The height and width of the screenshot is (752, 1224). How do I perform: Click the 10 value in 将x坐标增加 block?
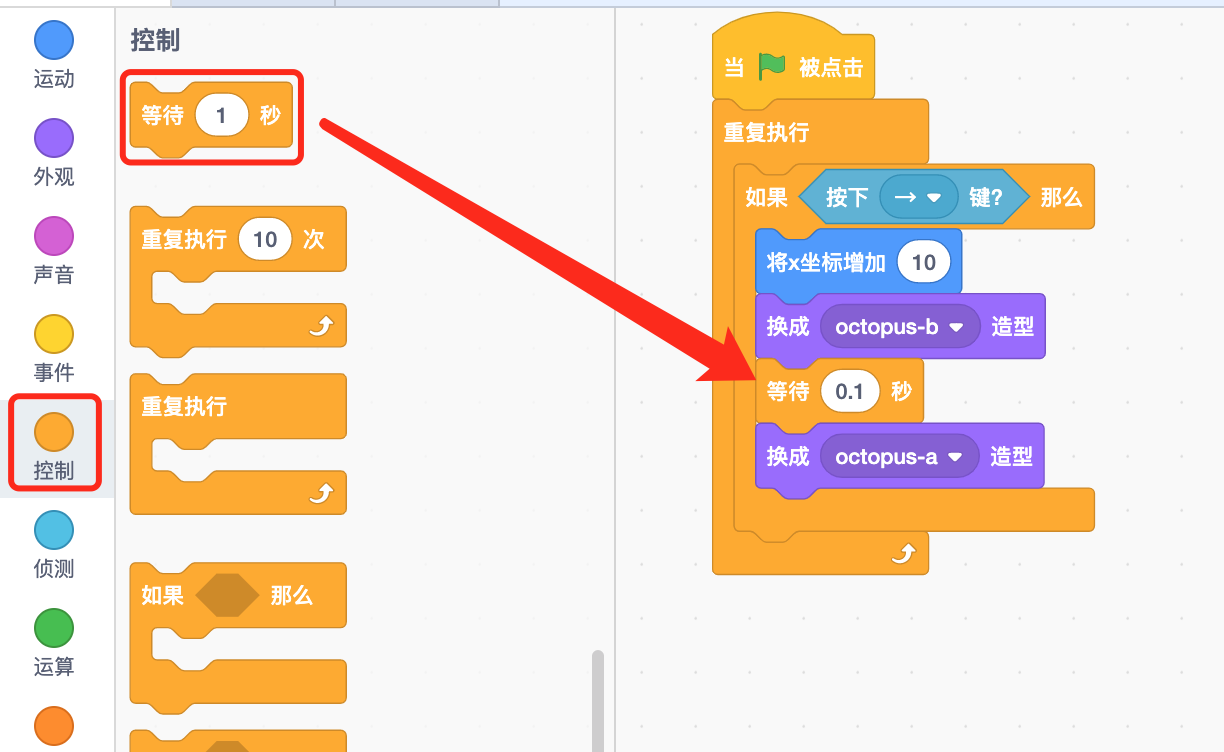tap(924, 262)
